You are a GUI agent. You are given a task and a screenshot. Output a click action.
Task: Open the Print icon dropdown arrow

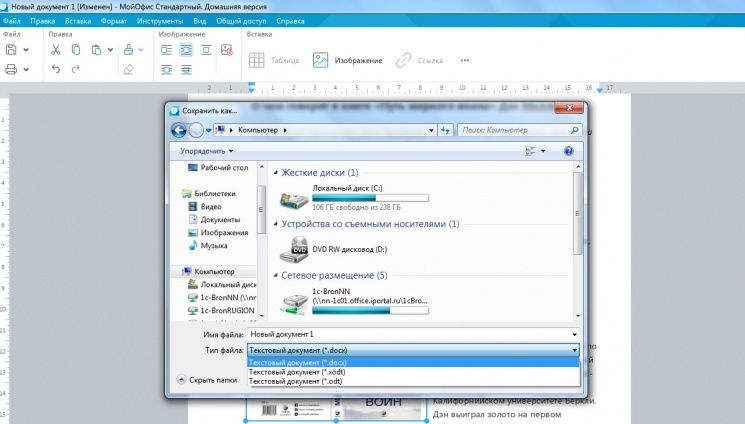[x=26, y=69]
